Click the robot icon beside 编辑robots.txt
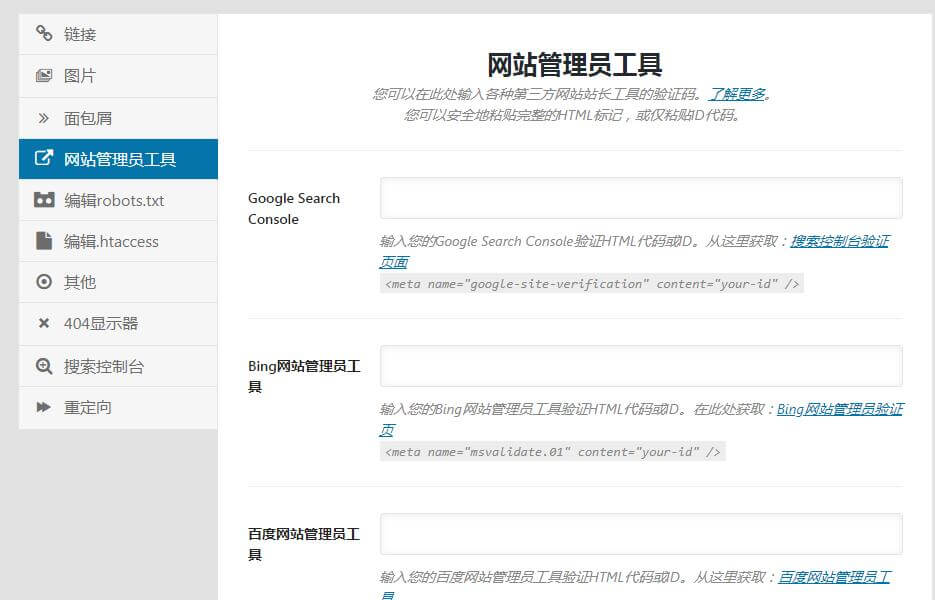The image size is (935, 600). [x=43, y=200]
